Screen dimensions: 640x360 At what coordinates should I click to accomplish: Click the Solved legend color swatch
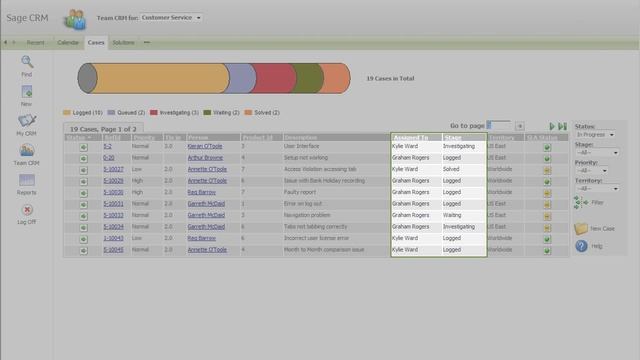(x=248, y=112)
